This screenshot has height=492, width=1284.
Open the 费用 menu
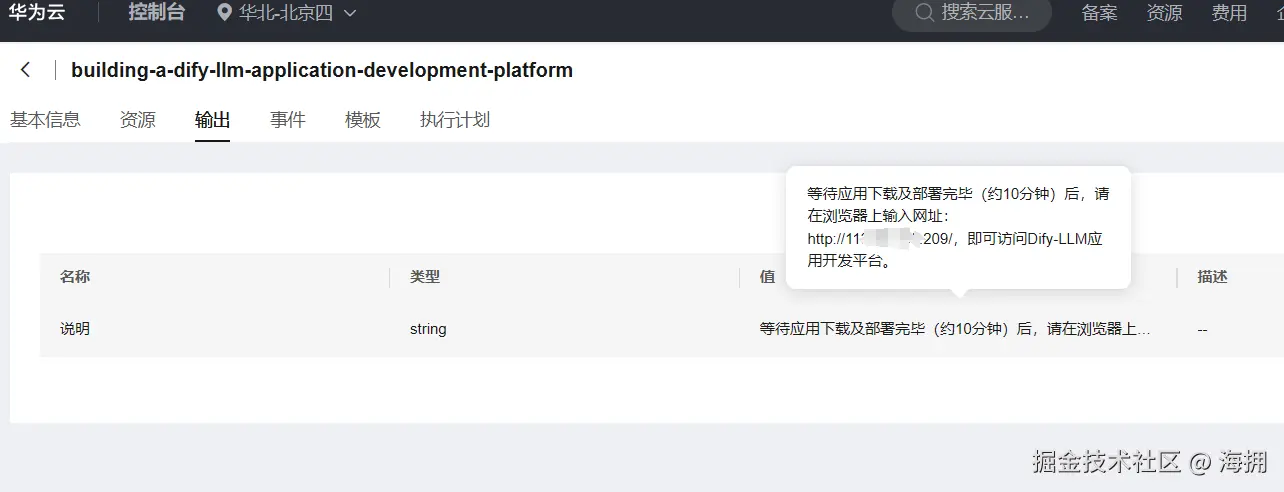(x=1229, y=13)
